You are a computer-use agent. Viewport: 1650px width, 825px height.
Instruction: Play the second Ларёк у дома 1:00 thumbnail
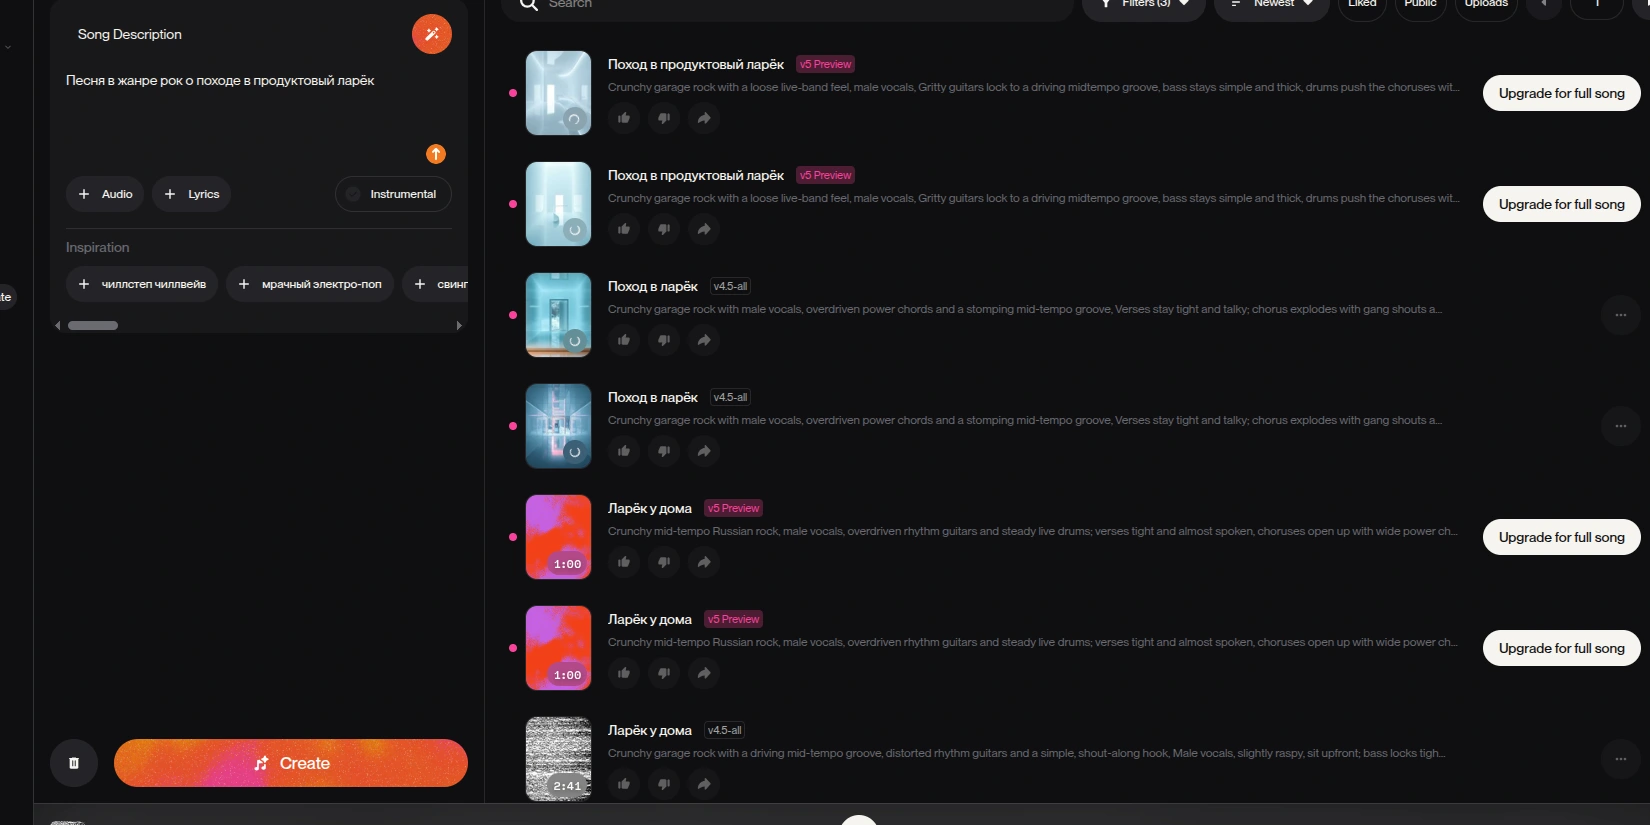click(x=558, y=648)
